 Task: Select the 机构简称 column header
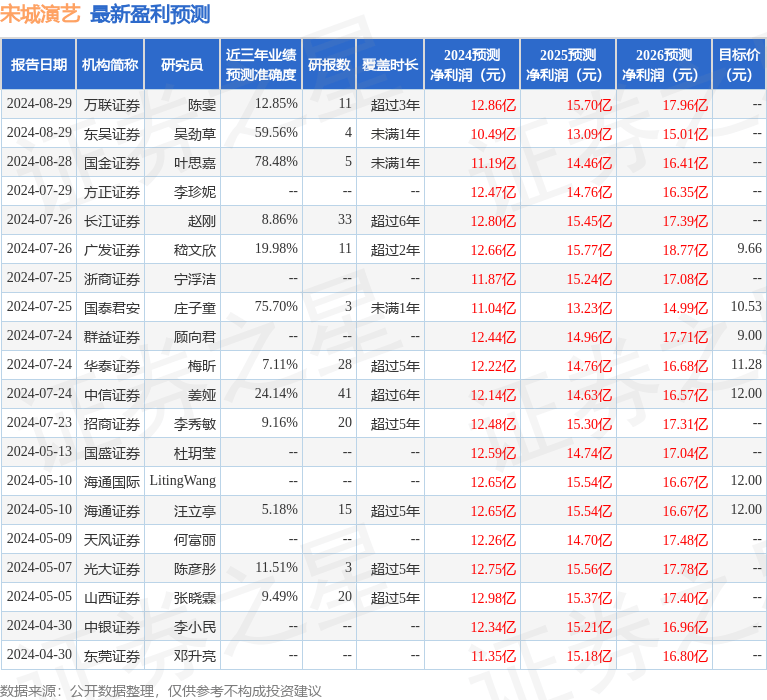pyautogui.click(x=110, y=65)
